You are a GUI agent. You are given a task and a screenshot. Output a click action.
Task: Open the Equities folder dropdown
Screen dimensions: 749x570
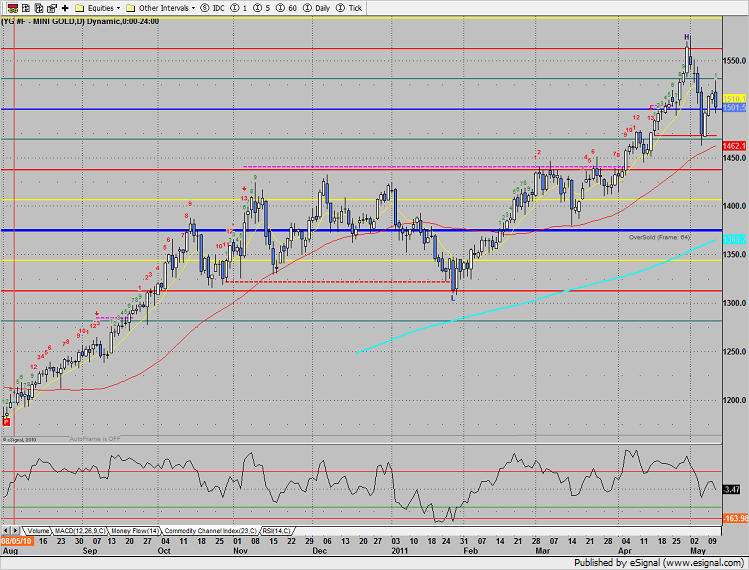(x=98, y=8)
